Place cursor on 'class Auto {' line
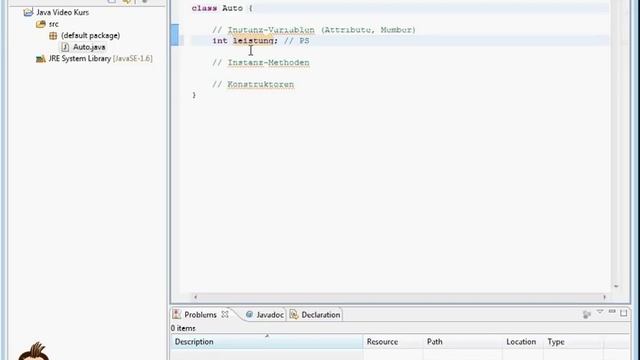This screenshot has height=360, width=640. (222, 8)
